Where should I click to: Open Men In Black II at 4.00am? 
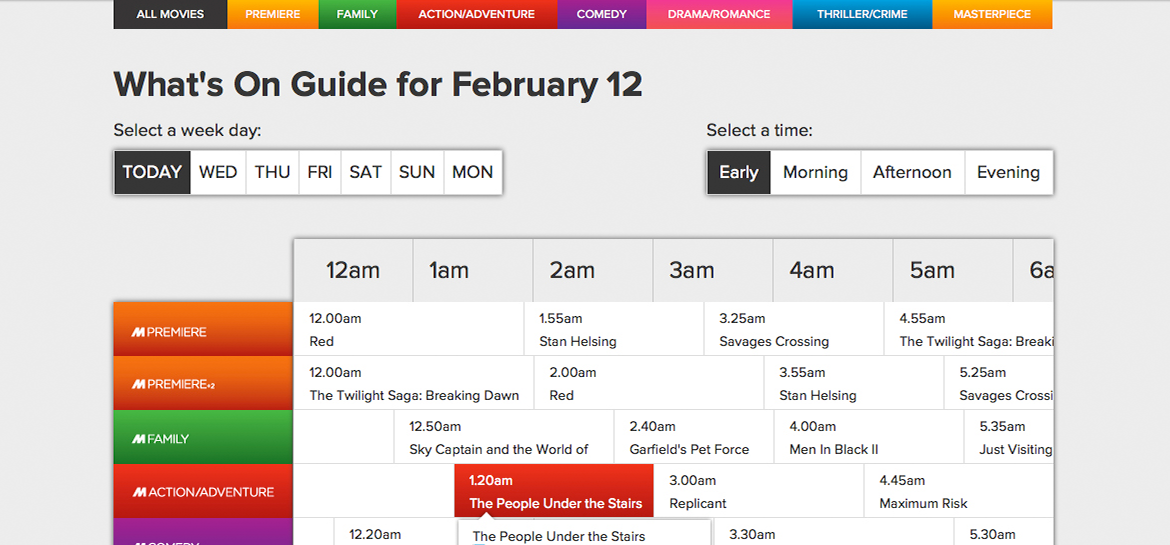click(x=869, y=437)
